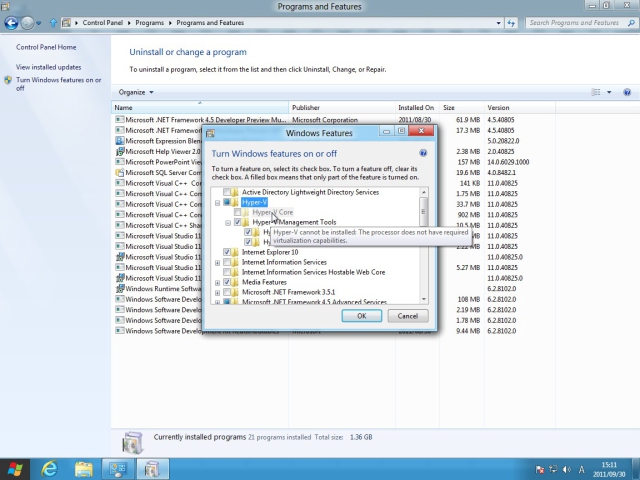Open View installed updates link

tap(49, 67)
